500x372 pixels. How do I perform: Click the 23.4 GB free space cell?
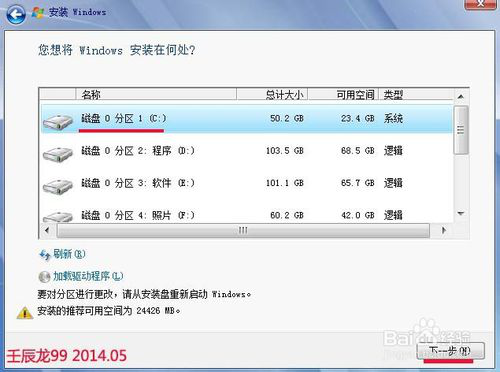pyautogui.click(x=358, y=119)
